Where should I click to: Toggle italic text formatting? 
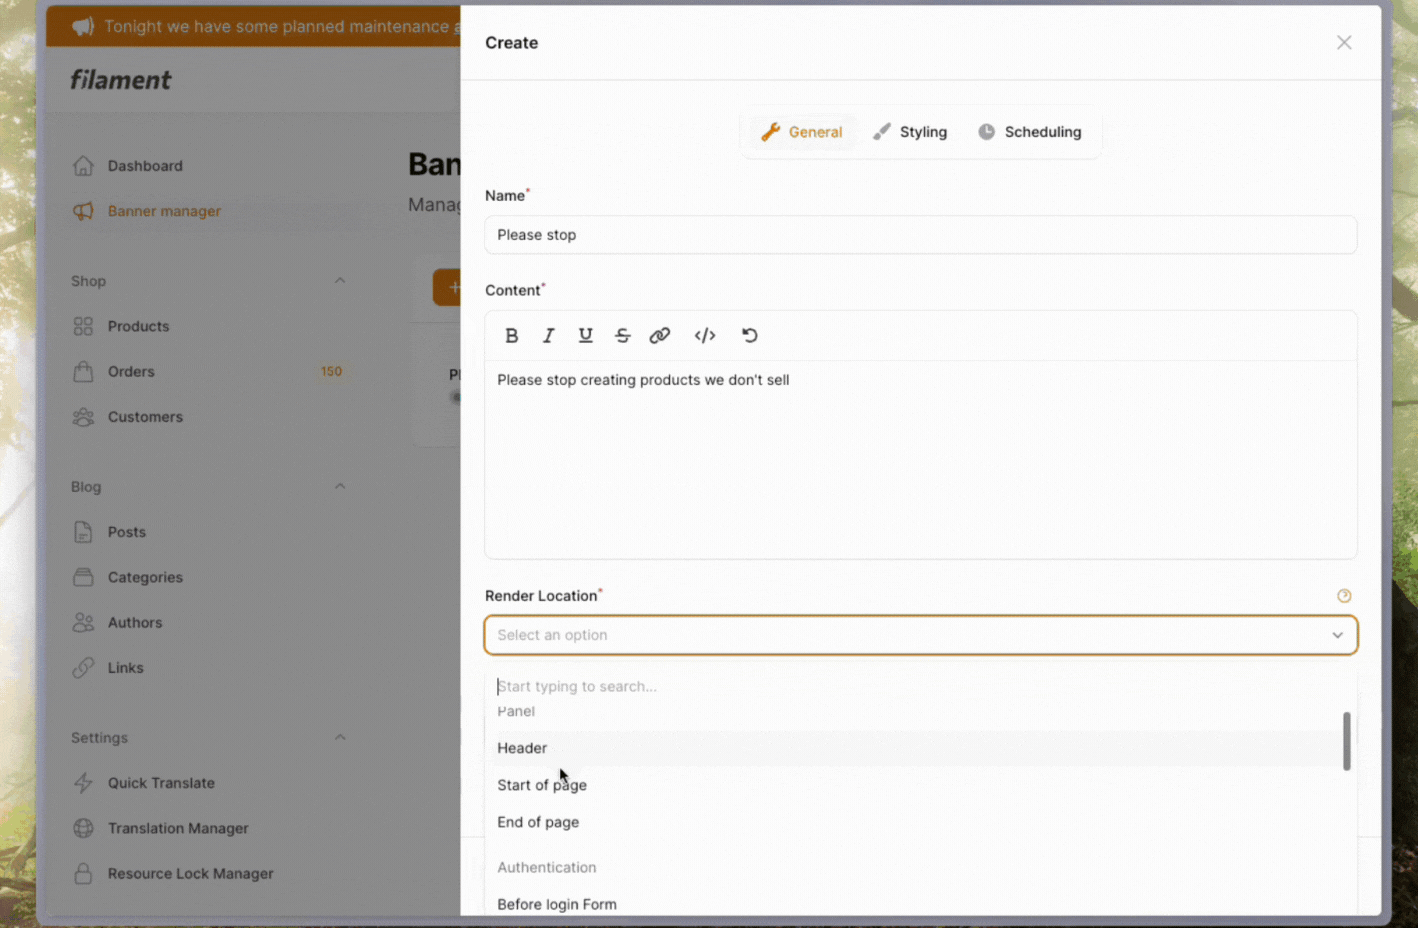[548, 336]
